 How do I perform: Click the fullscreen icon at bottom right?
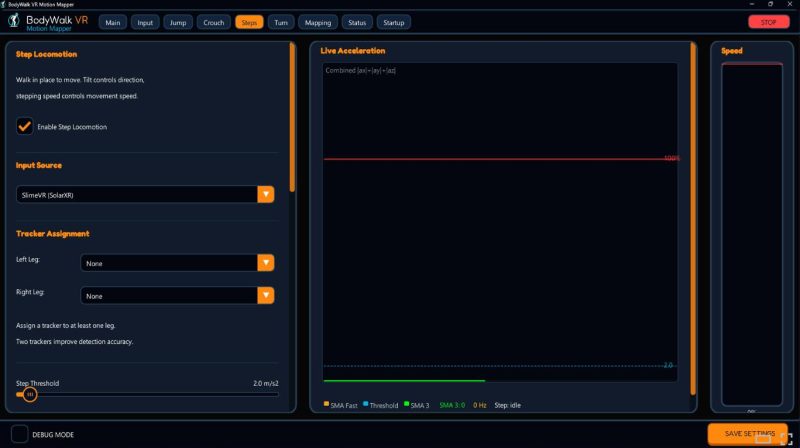click(x=786, y=439)
